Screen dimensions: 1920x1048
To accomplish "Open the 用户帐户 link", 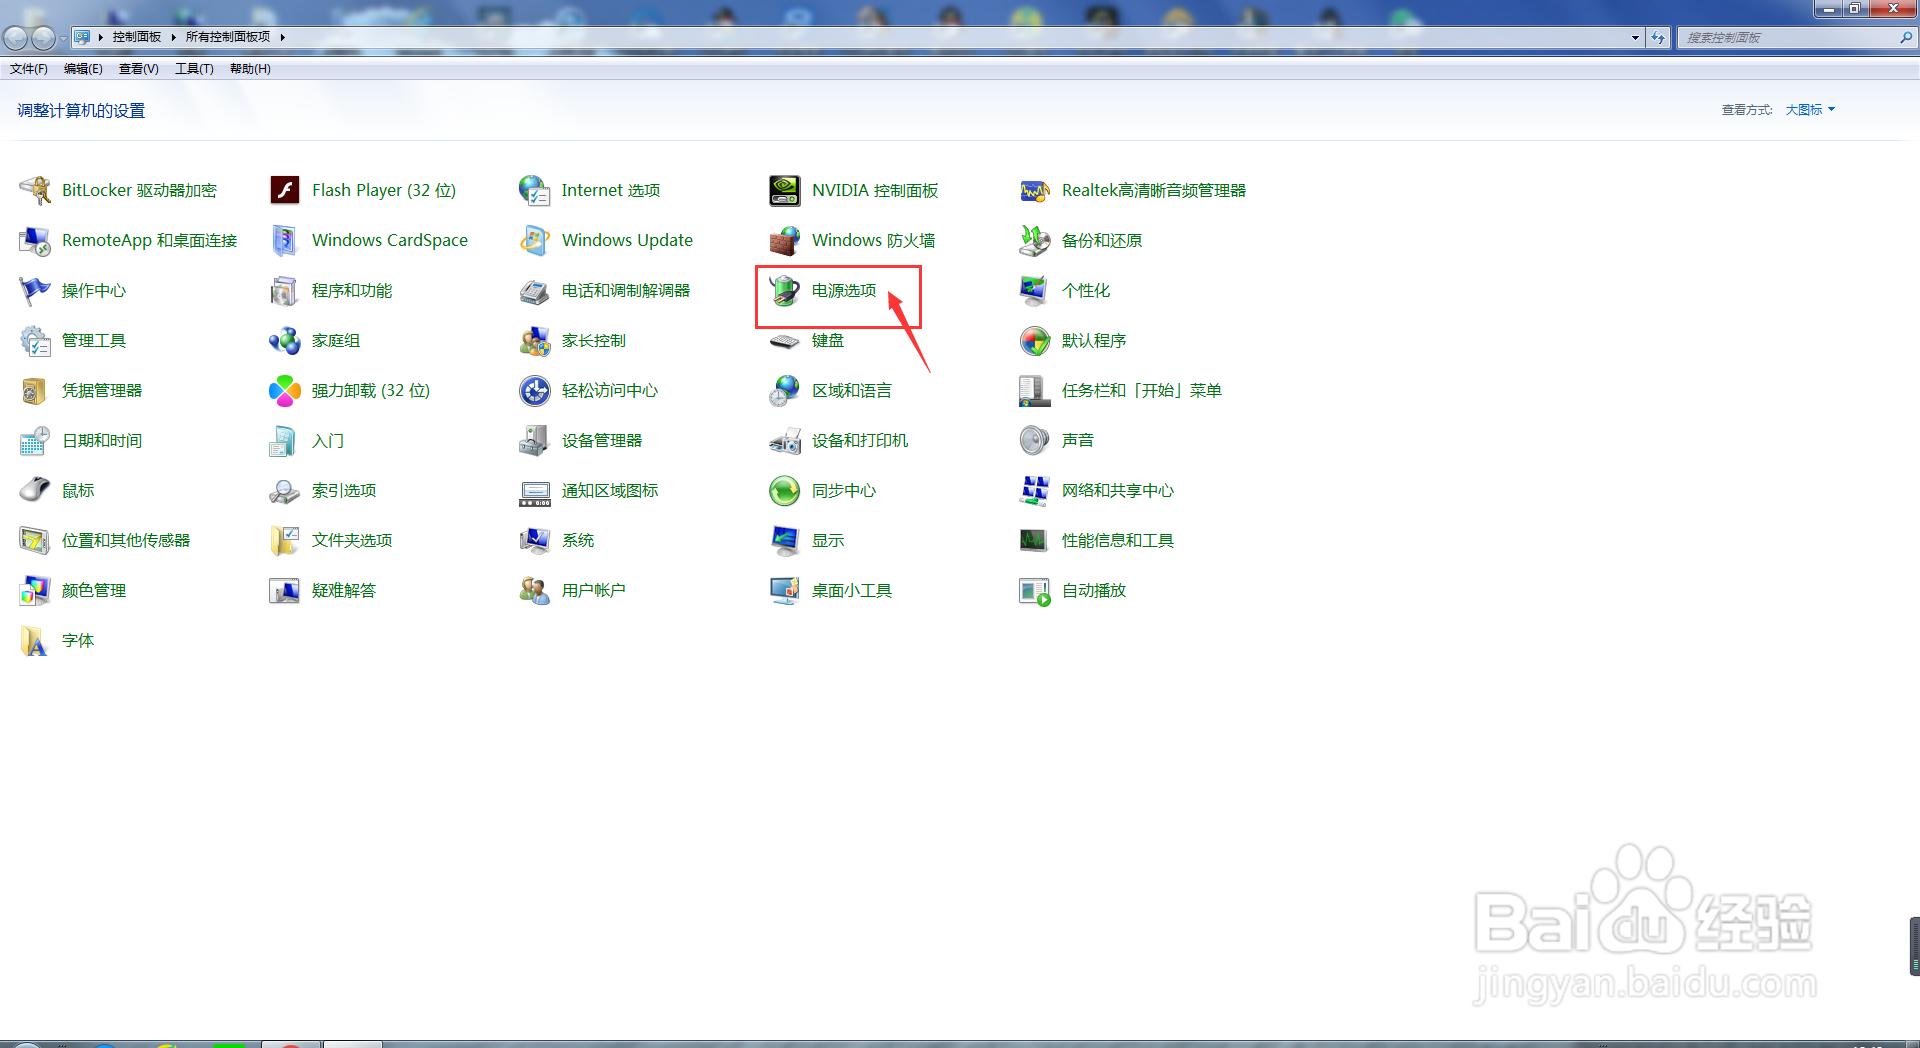I will coord(594,590).
